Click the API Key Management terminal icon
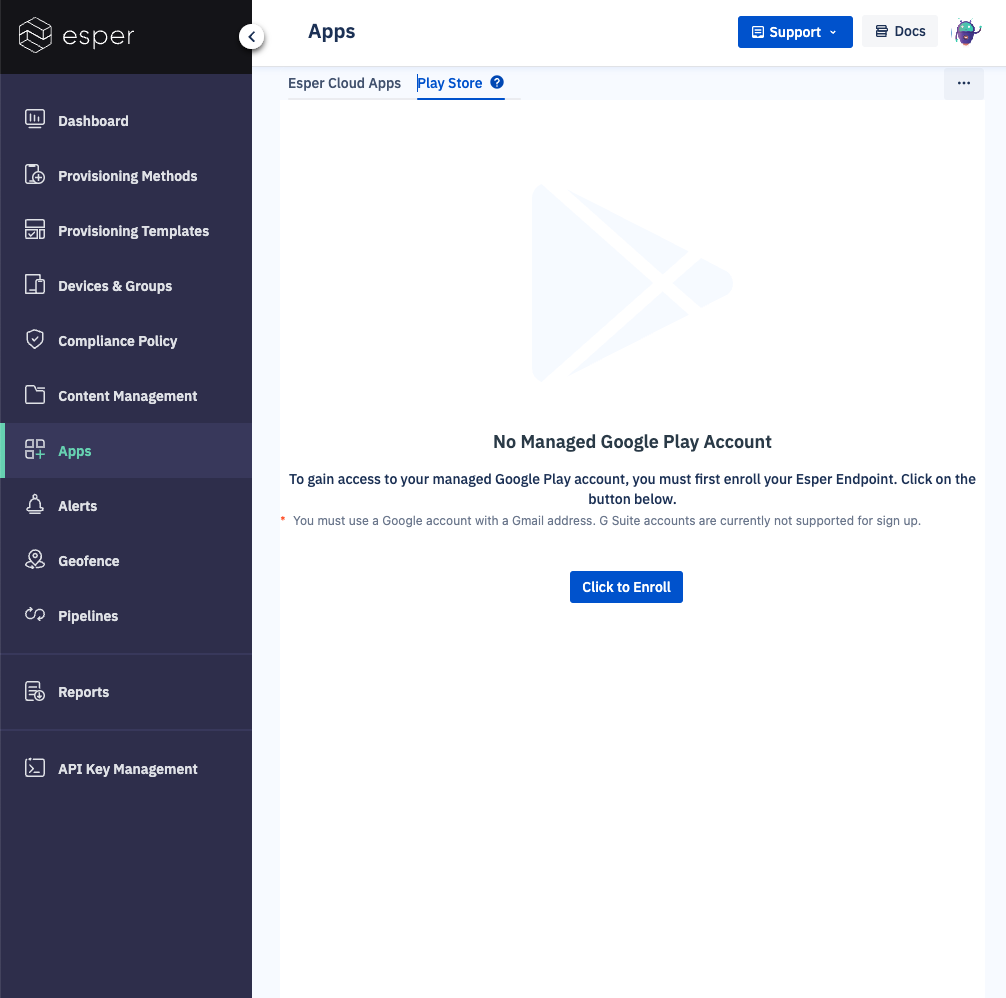 35,768
